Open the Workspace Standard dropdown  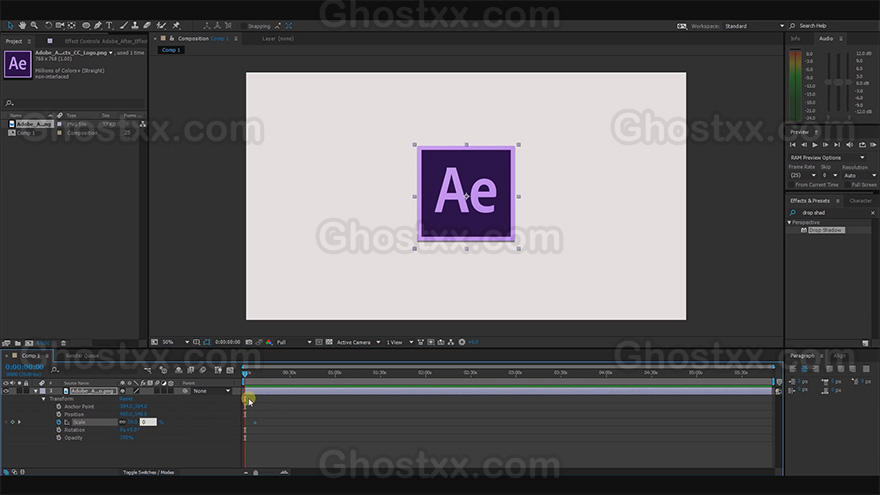[754, 26]
